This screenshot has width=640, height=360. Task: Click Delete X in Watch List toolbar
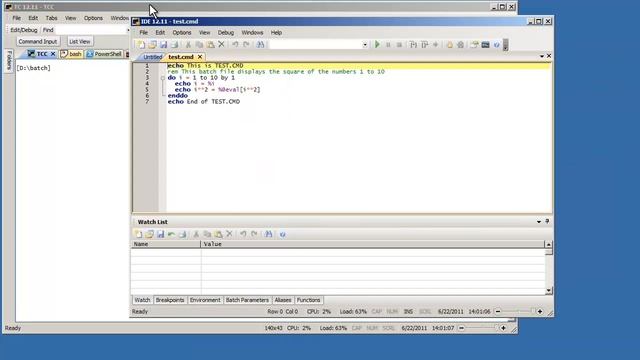click(229, 234)
